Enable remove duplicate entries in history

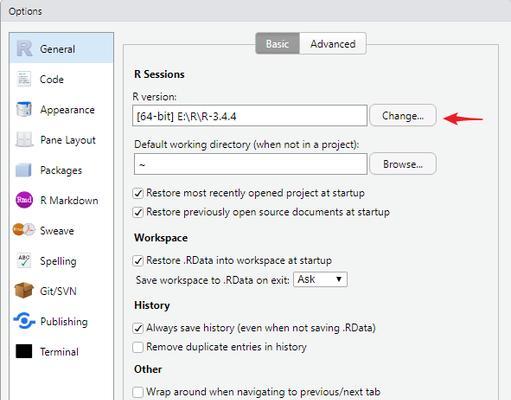(138, 347)
